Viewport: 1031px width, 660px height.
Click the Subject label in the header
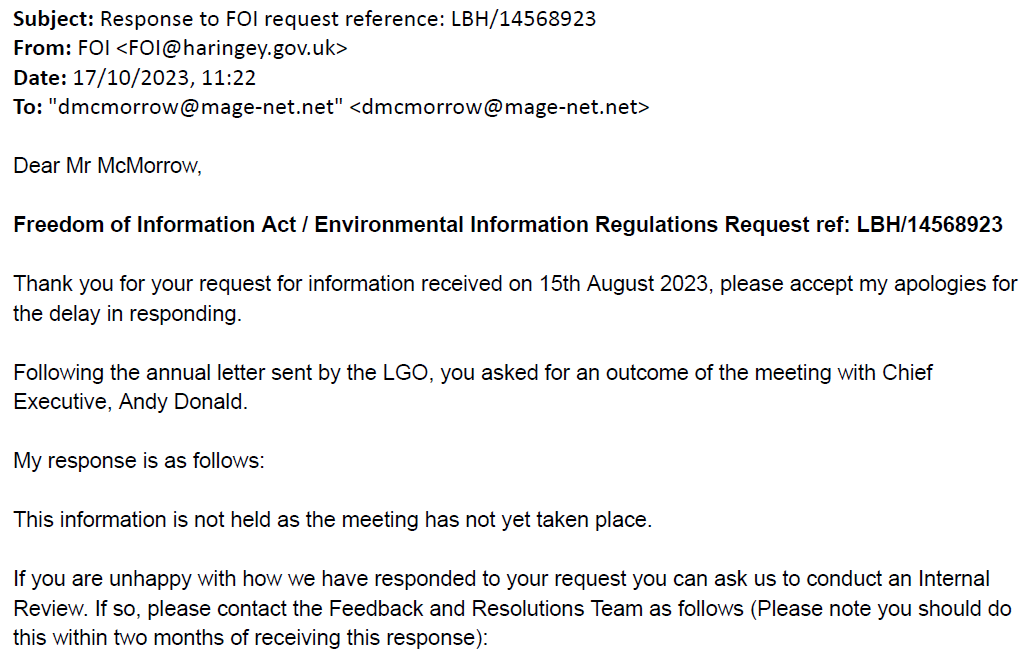pos(54,19)
